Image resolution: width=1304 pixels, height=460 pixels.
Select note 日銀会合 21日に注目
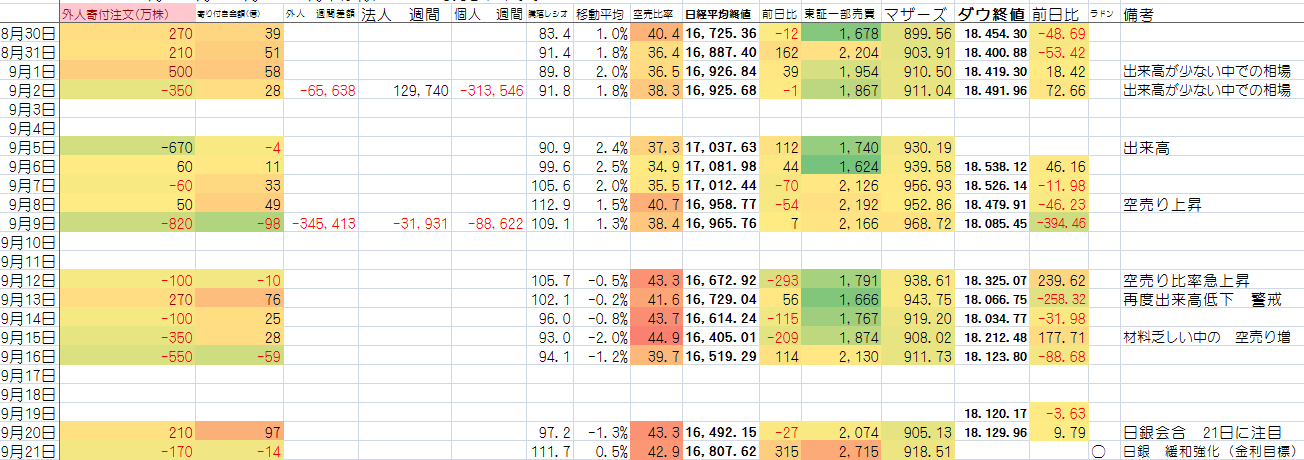point(1202,432)
